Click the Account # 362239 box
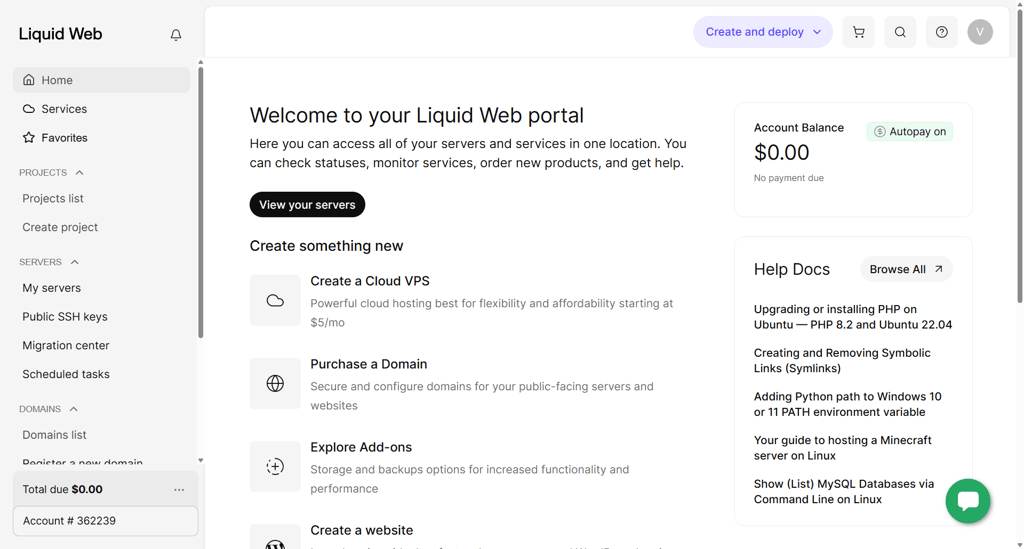This screenshot has width=1024, height=549. (x=105, y=521)
